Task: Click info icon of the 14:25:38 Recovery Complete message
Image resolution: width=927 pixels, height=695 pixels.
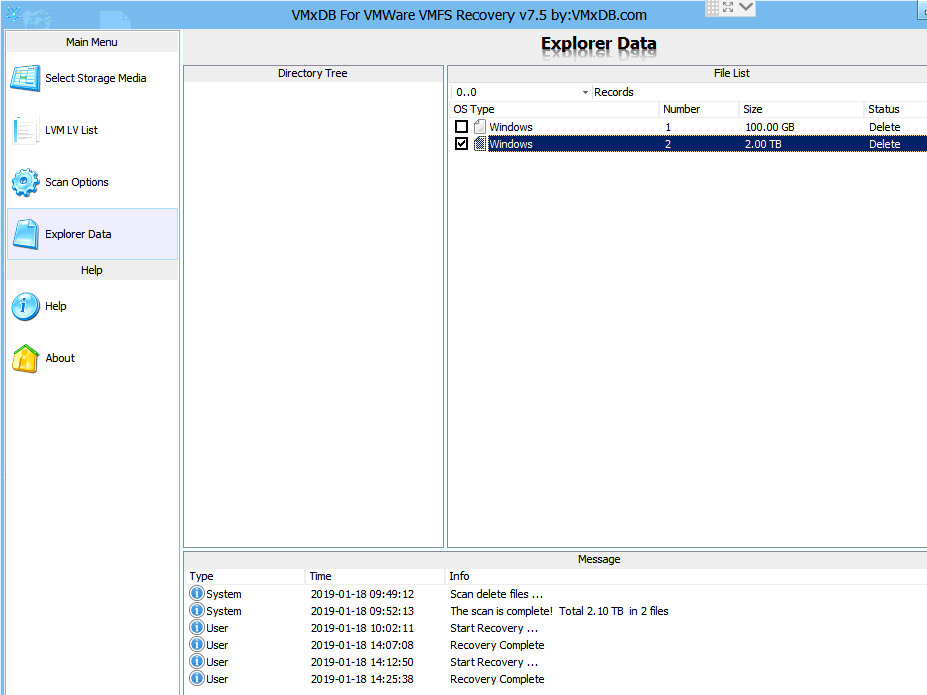Action: tap(197, 678)
